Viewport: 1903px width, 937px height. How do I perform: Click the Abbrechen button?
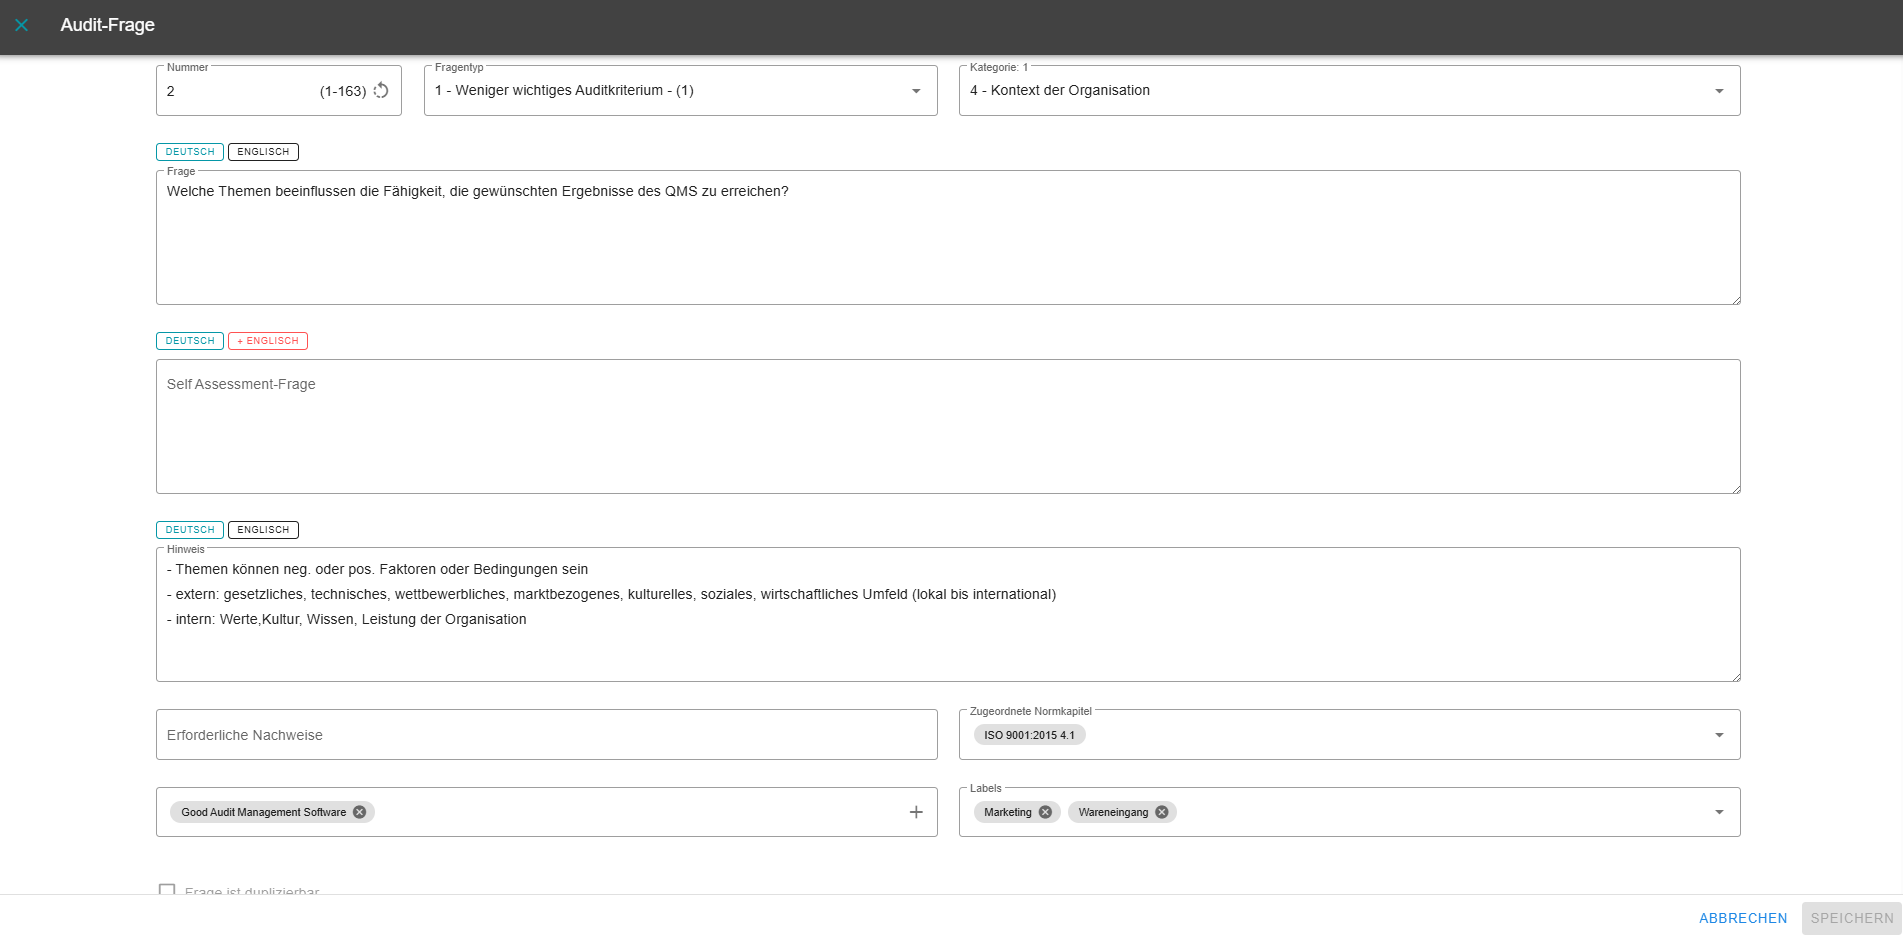pos(1742,918)
